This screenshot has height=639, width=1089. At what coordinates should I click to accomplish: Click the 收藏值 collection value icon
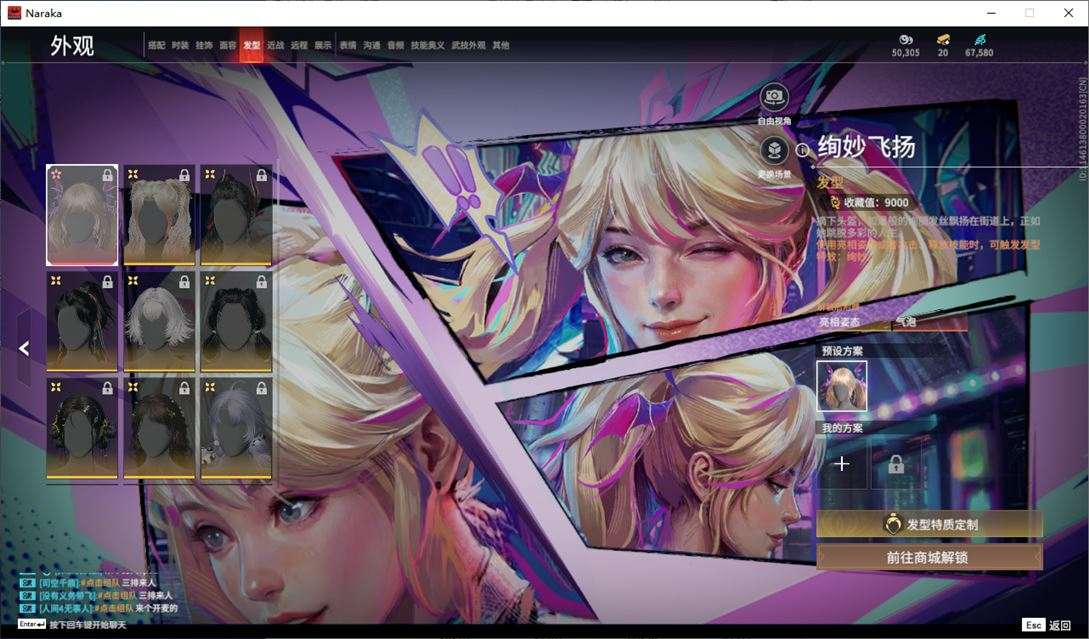click(835, 202)
